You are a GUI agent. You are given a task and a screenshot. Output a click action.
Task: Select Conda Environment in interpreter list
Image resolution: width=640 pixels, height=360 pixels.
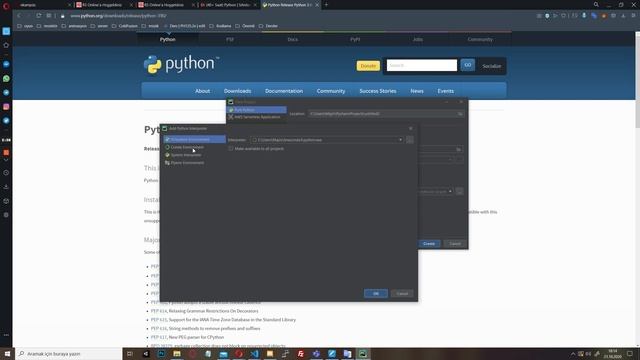[x=187, y=147]
